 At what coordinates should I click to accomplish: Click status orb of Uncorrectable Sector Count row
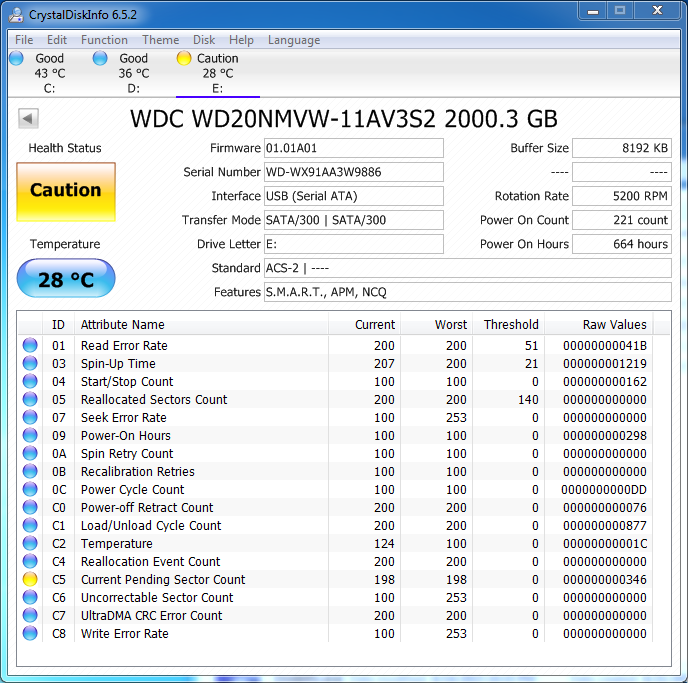pyautogui.click(x=30, y=597)
